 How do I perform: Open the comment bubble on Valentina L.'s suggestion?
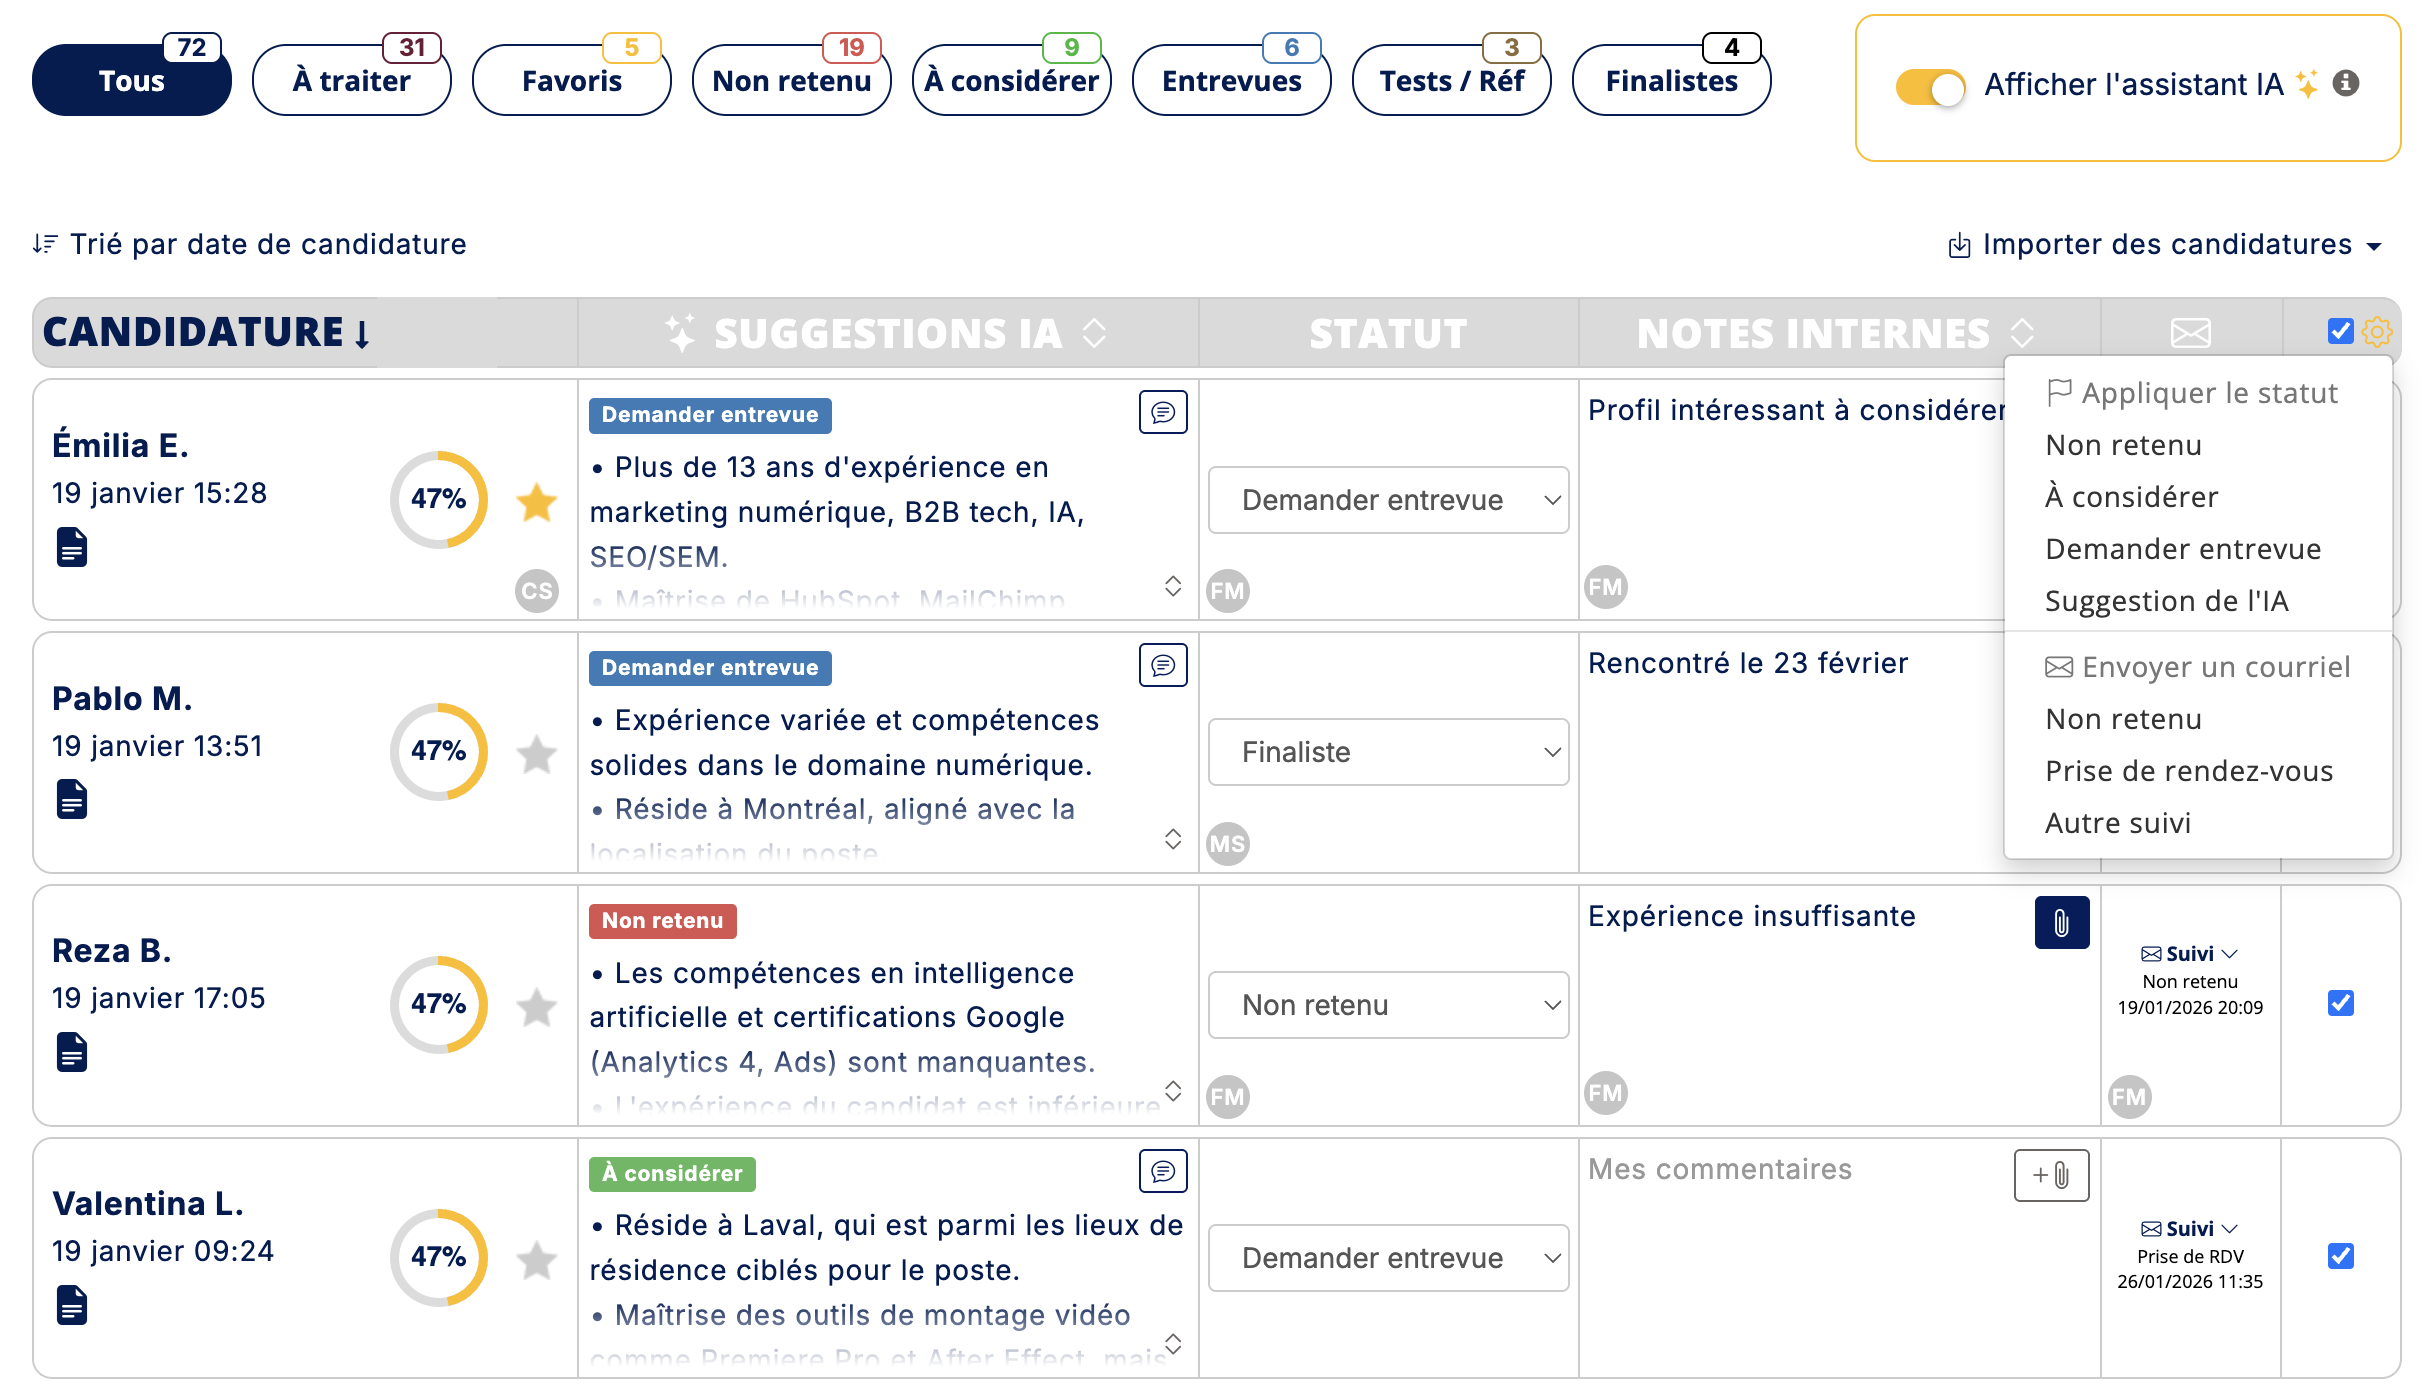tap(1162, 1172)
